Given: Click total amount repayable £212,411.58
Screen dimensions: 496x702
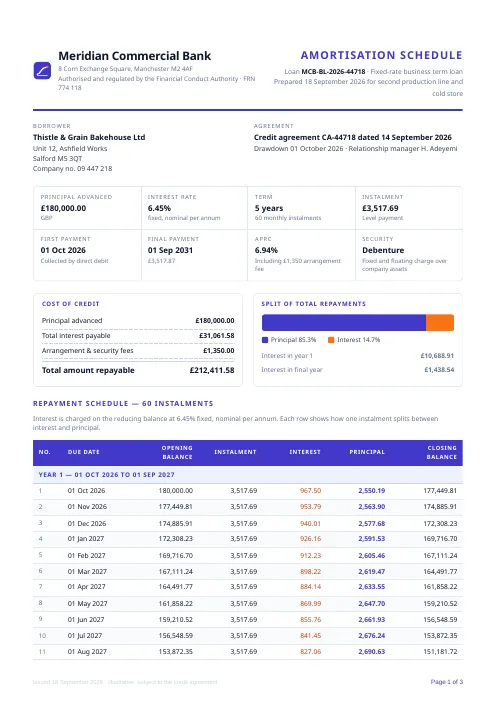Looking at the screenshot, I should click(212, 370).
